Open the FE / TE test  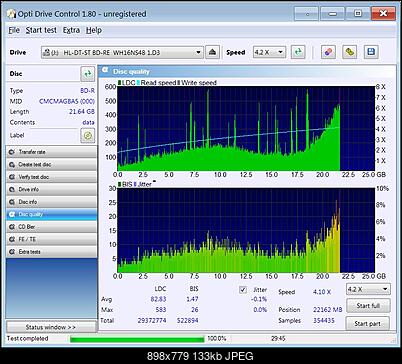(52, 239)
